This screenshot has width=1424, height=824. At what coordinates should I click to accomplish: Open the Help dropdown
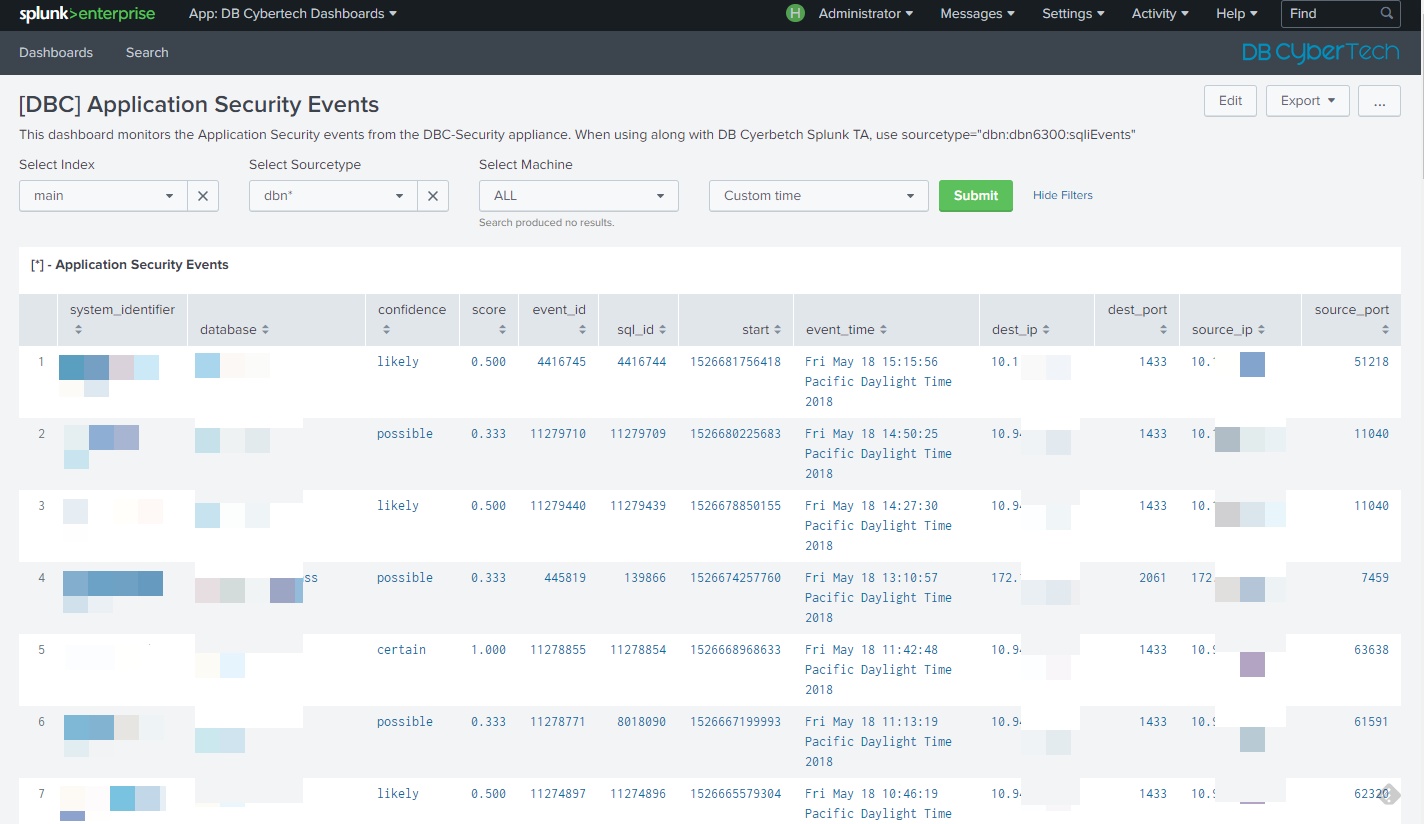tap(1237, 14)
